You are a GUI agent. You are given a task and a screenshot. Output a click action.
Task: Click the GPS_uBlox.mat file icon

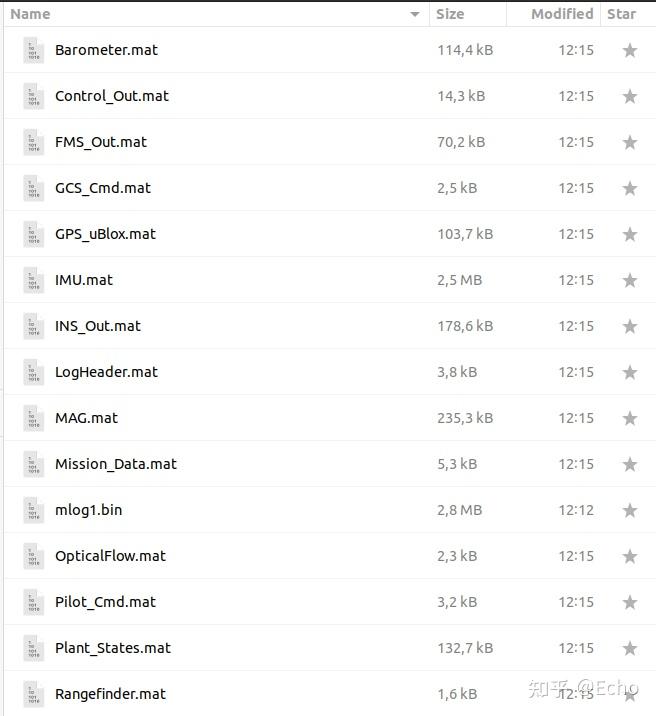(x=34, y=234)
